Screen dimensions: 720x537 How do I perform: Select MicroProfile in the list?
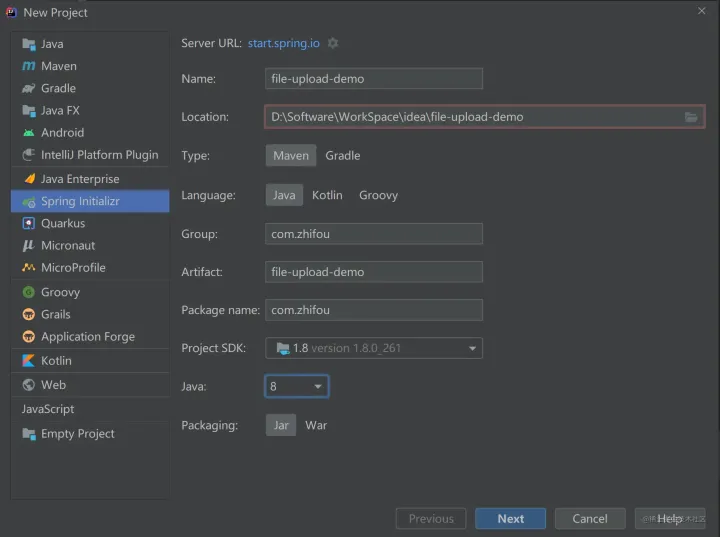(90, 267)
